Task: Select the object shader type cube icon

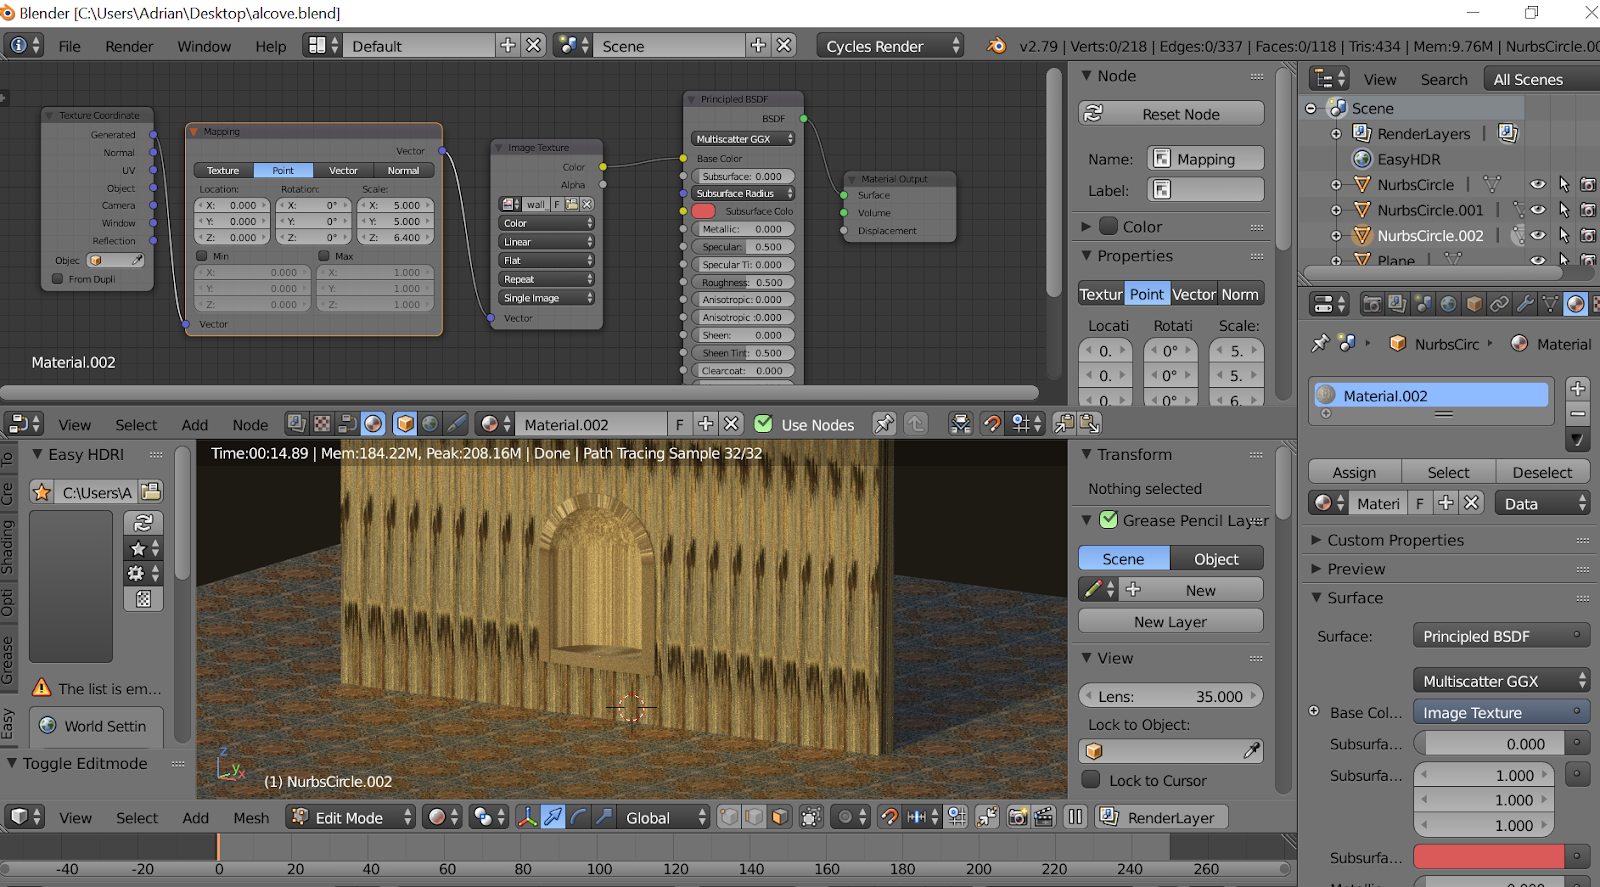Action: pos(405,424)
